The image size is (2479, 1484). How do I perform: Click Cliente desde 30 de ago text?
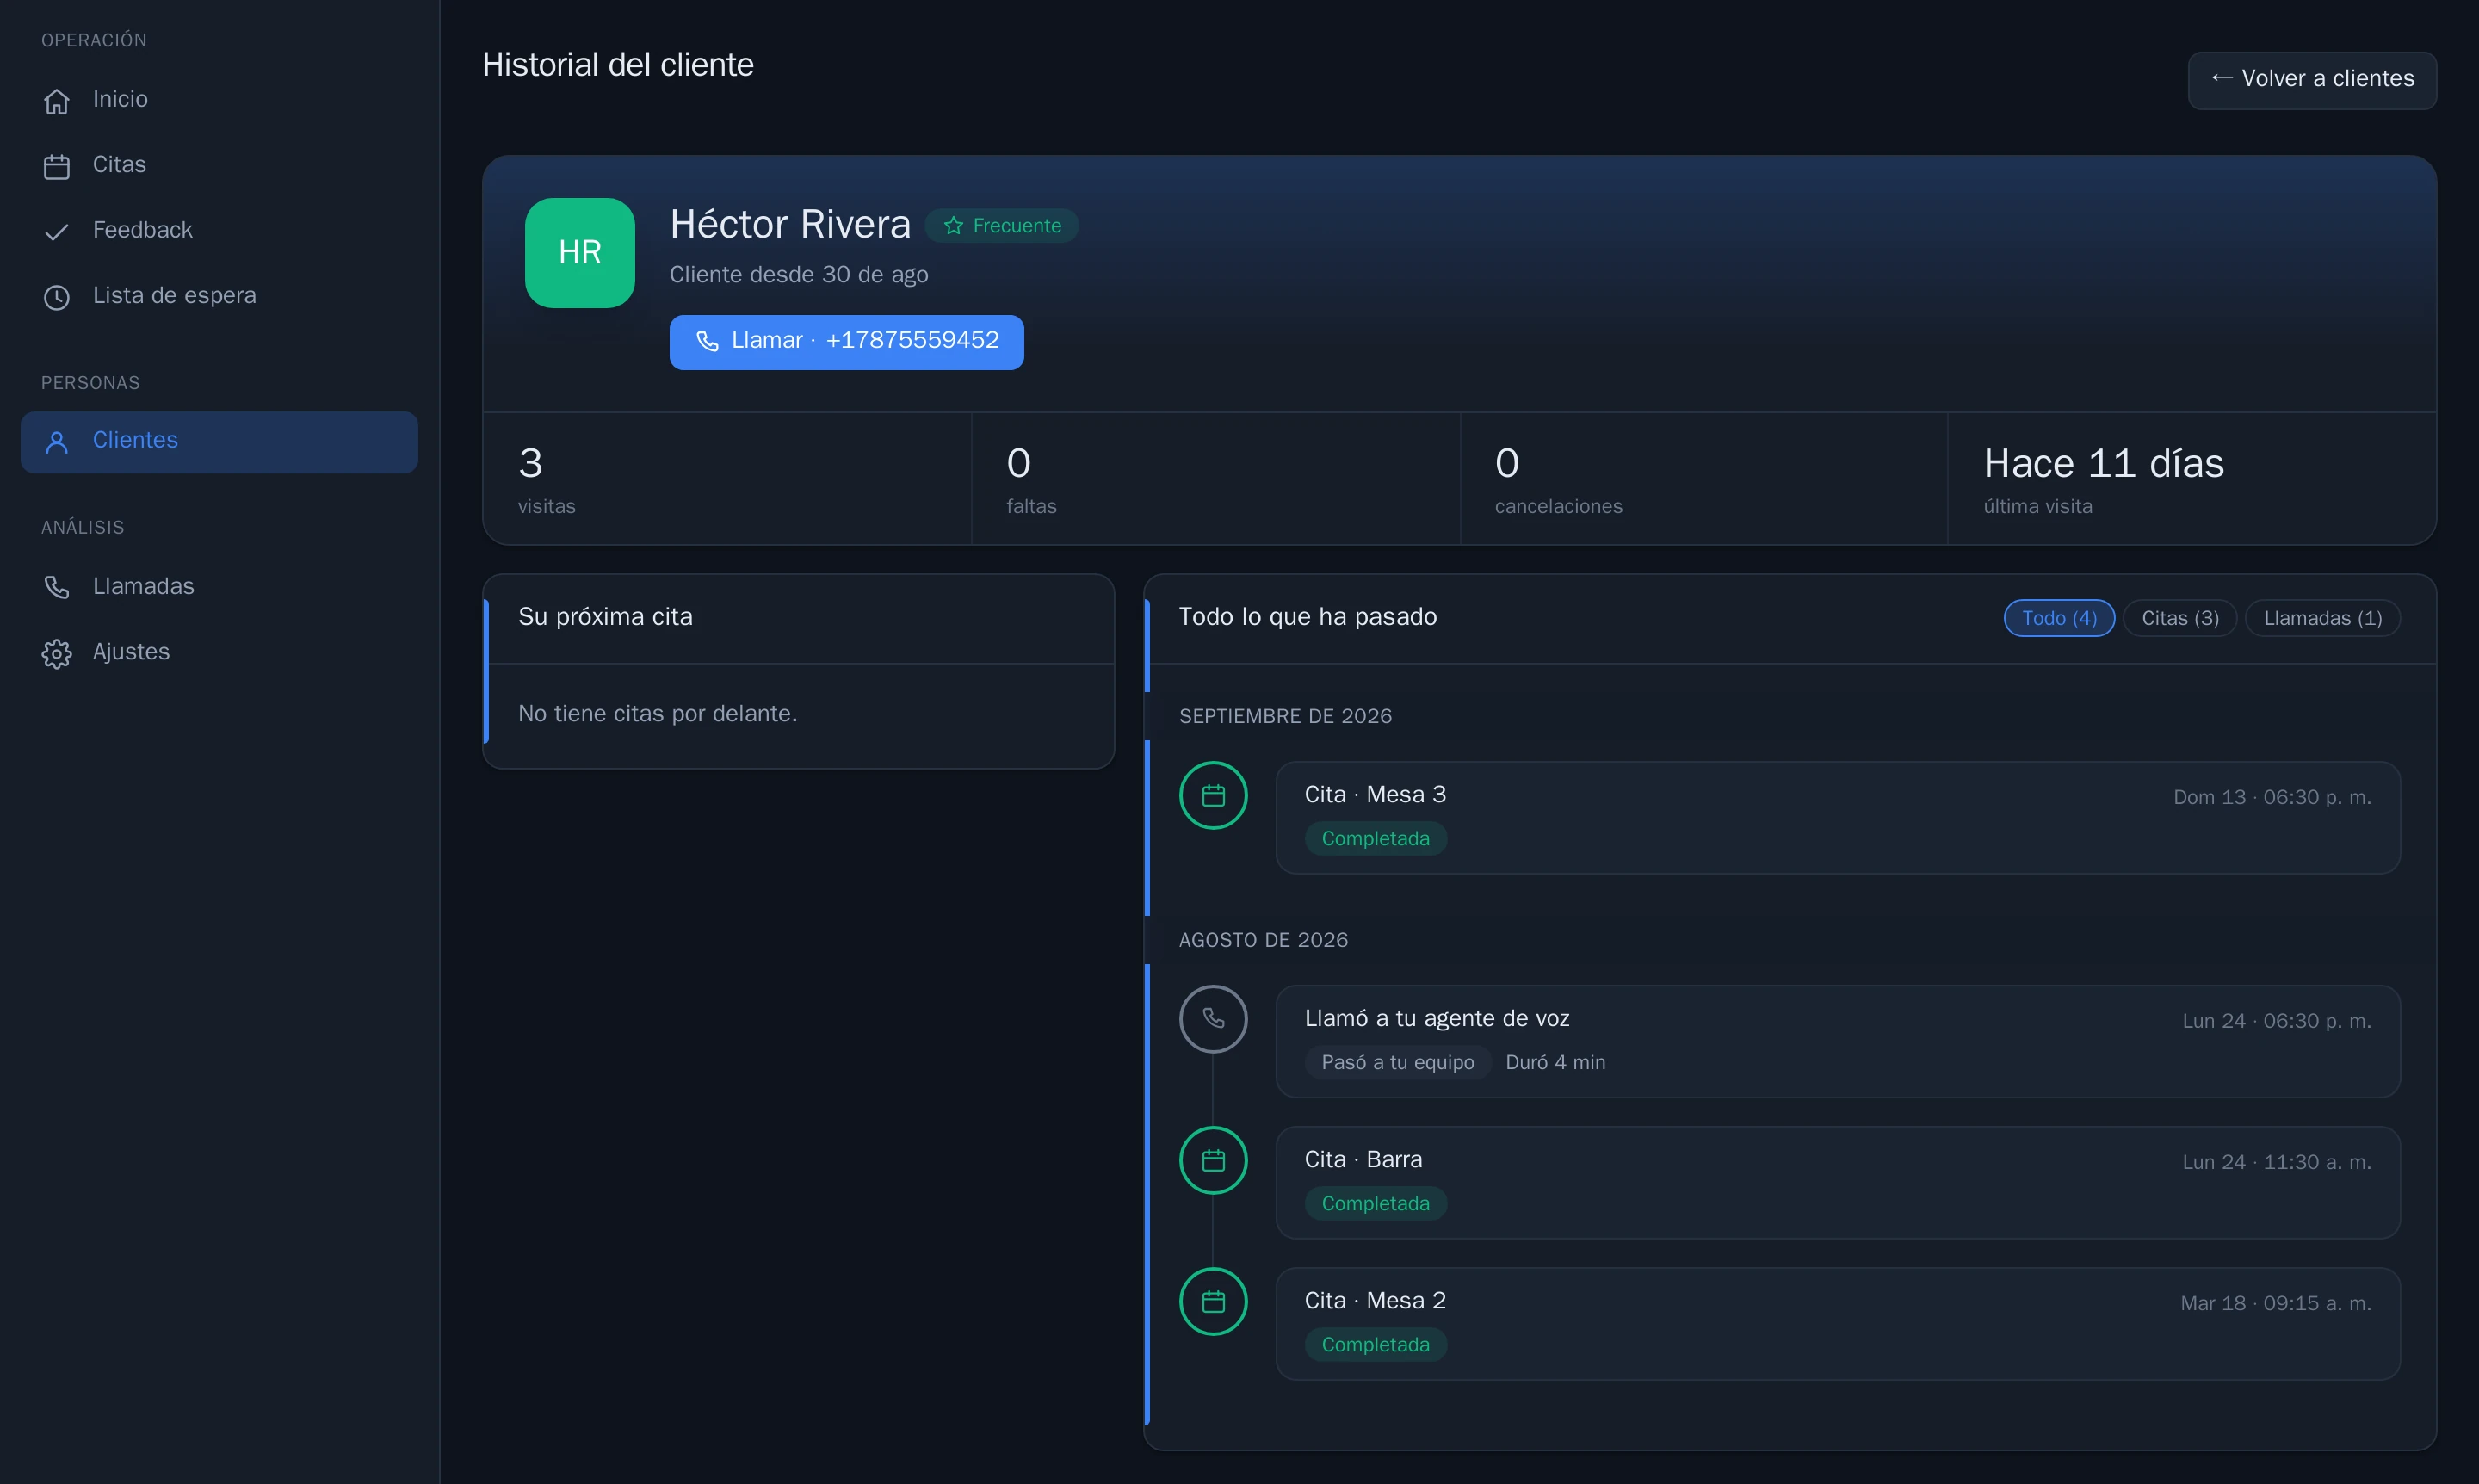pos(798,275)
